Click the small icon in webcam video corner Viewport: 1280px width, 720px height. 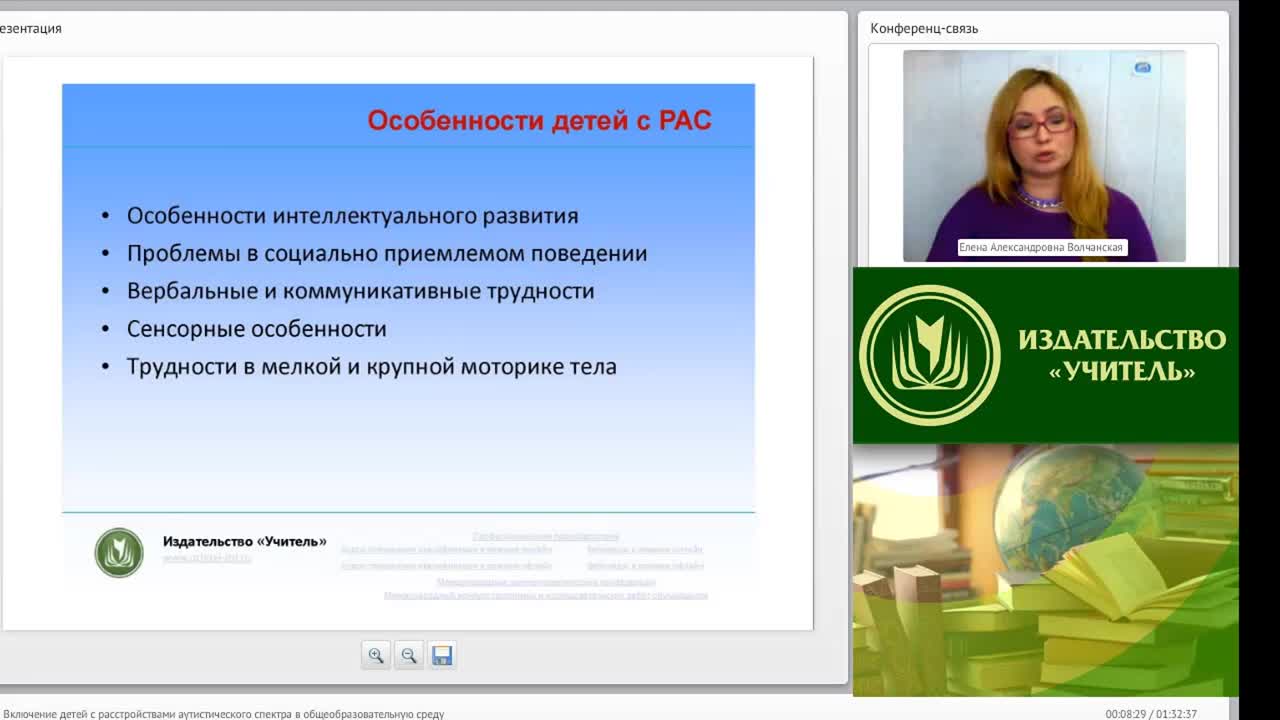1143,68
